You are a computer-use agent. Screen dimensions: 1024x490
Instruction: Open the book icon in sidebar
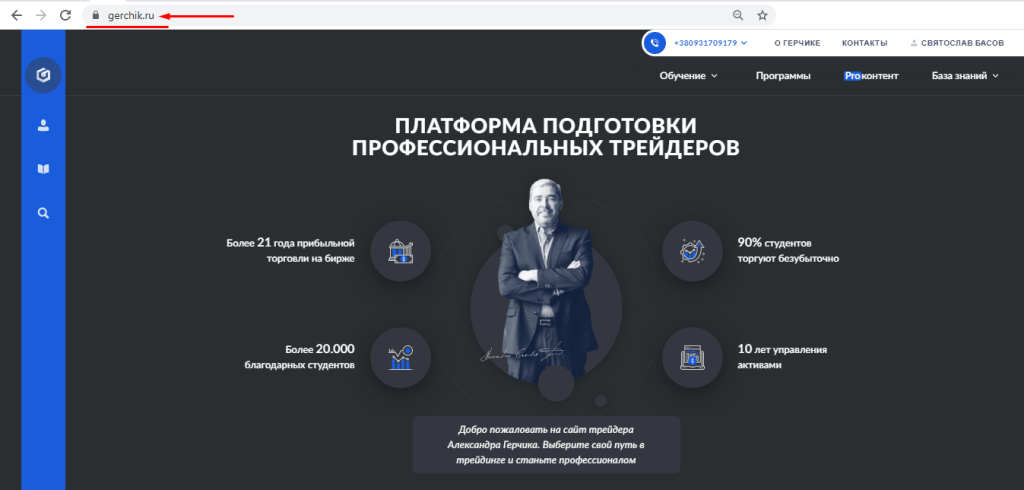[x=43, y=169]
